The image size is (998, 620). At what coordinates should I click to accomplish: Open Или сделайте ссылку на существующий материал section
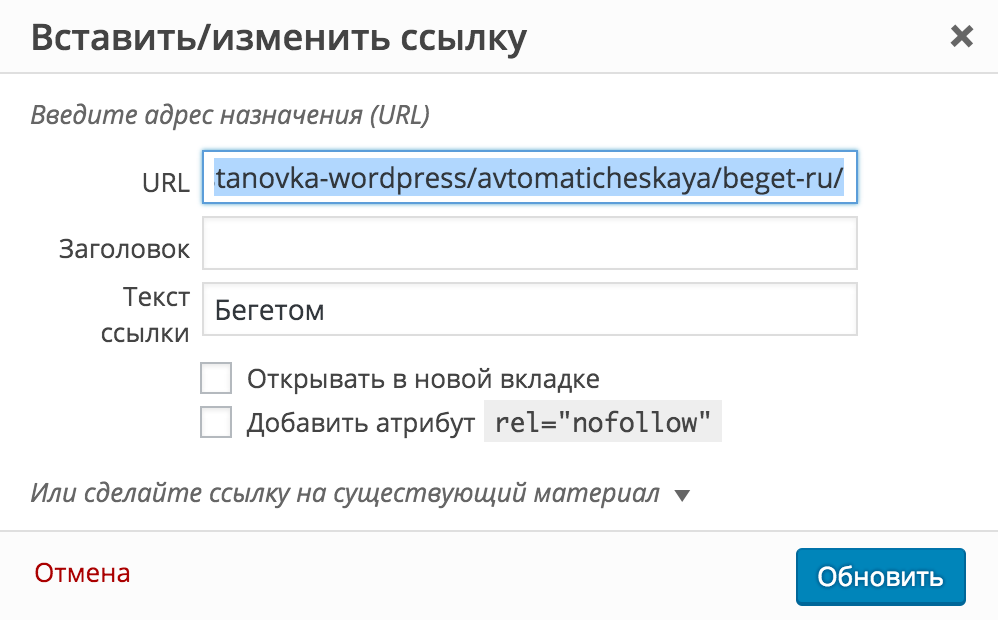(x=345, y=493)
